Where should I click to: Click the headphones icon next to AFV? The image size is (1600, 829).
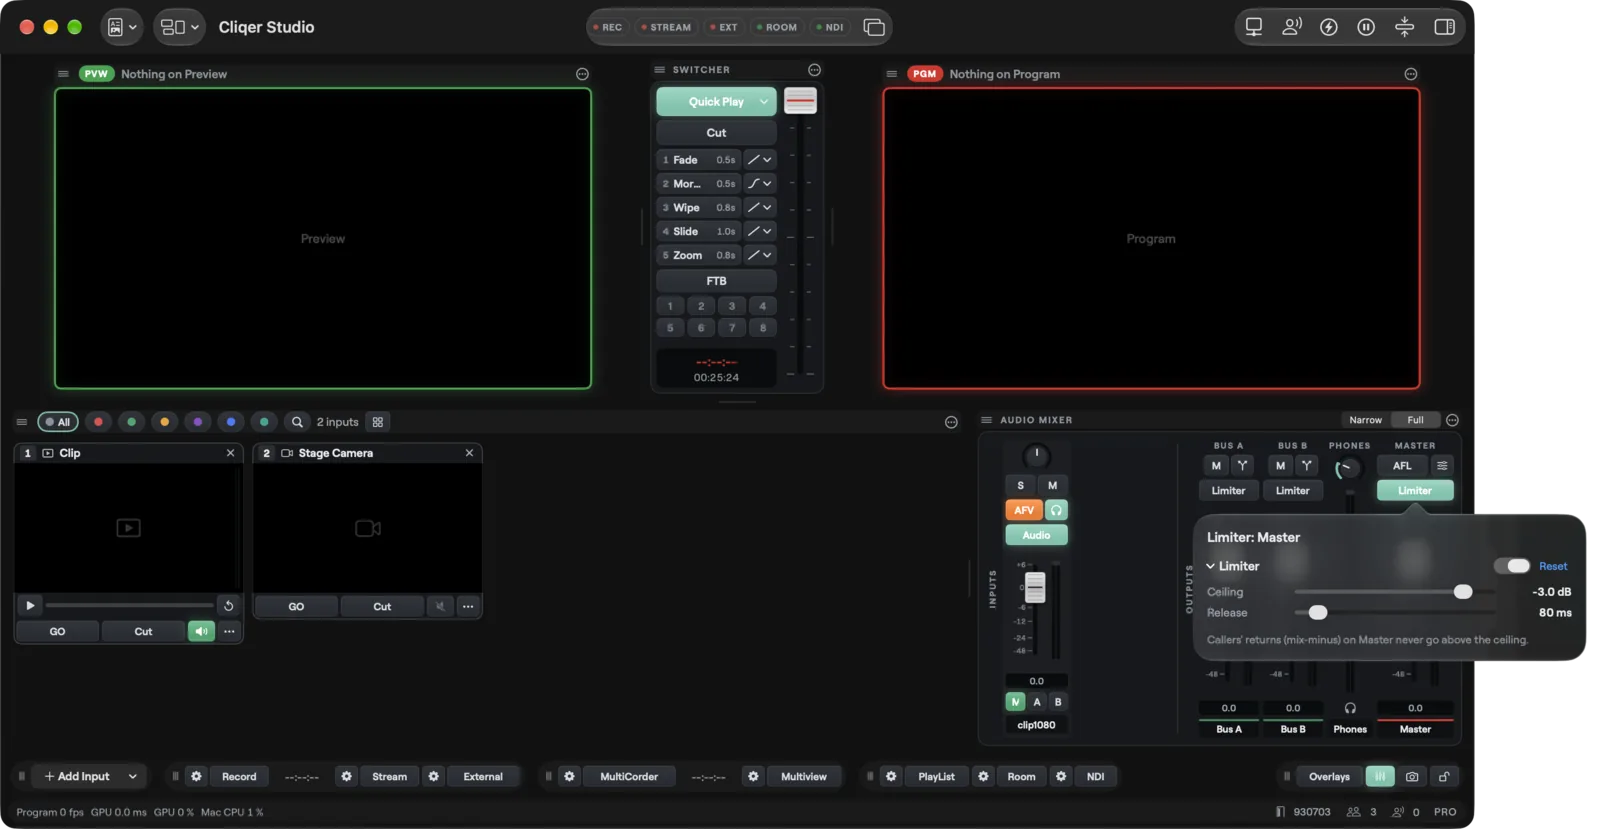(x=1056, y=510)
